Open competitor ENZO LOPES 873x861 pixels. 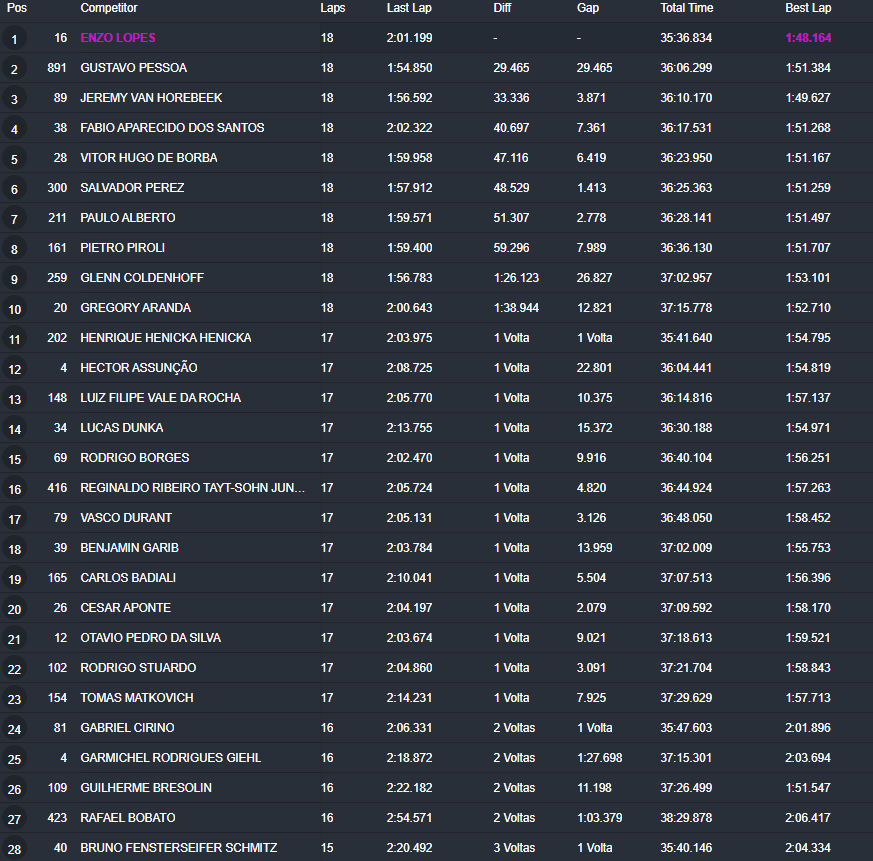pos(118,38)
